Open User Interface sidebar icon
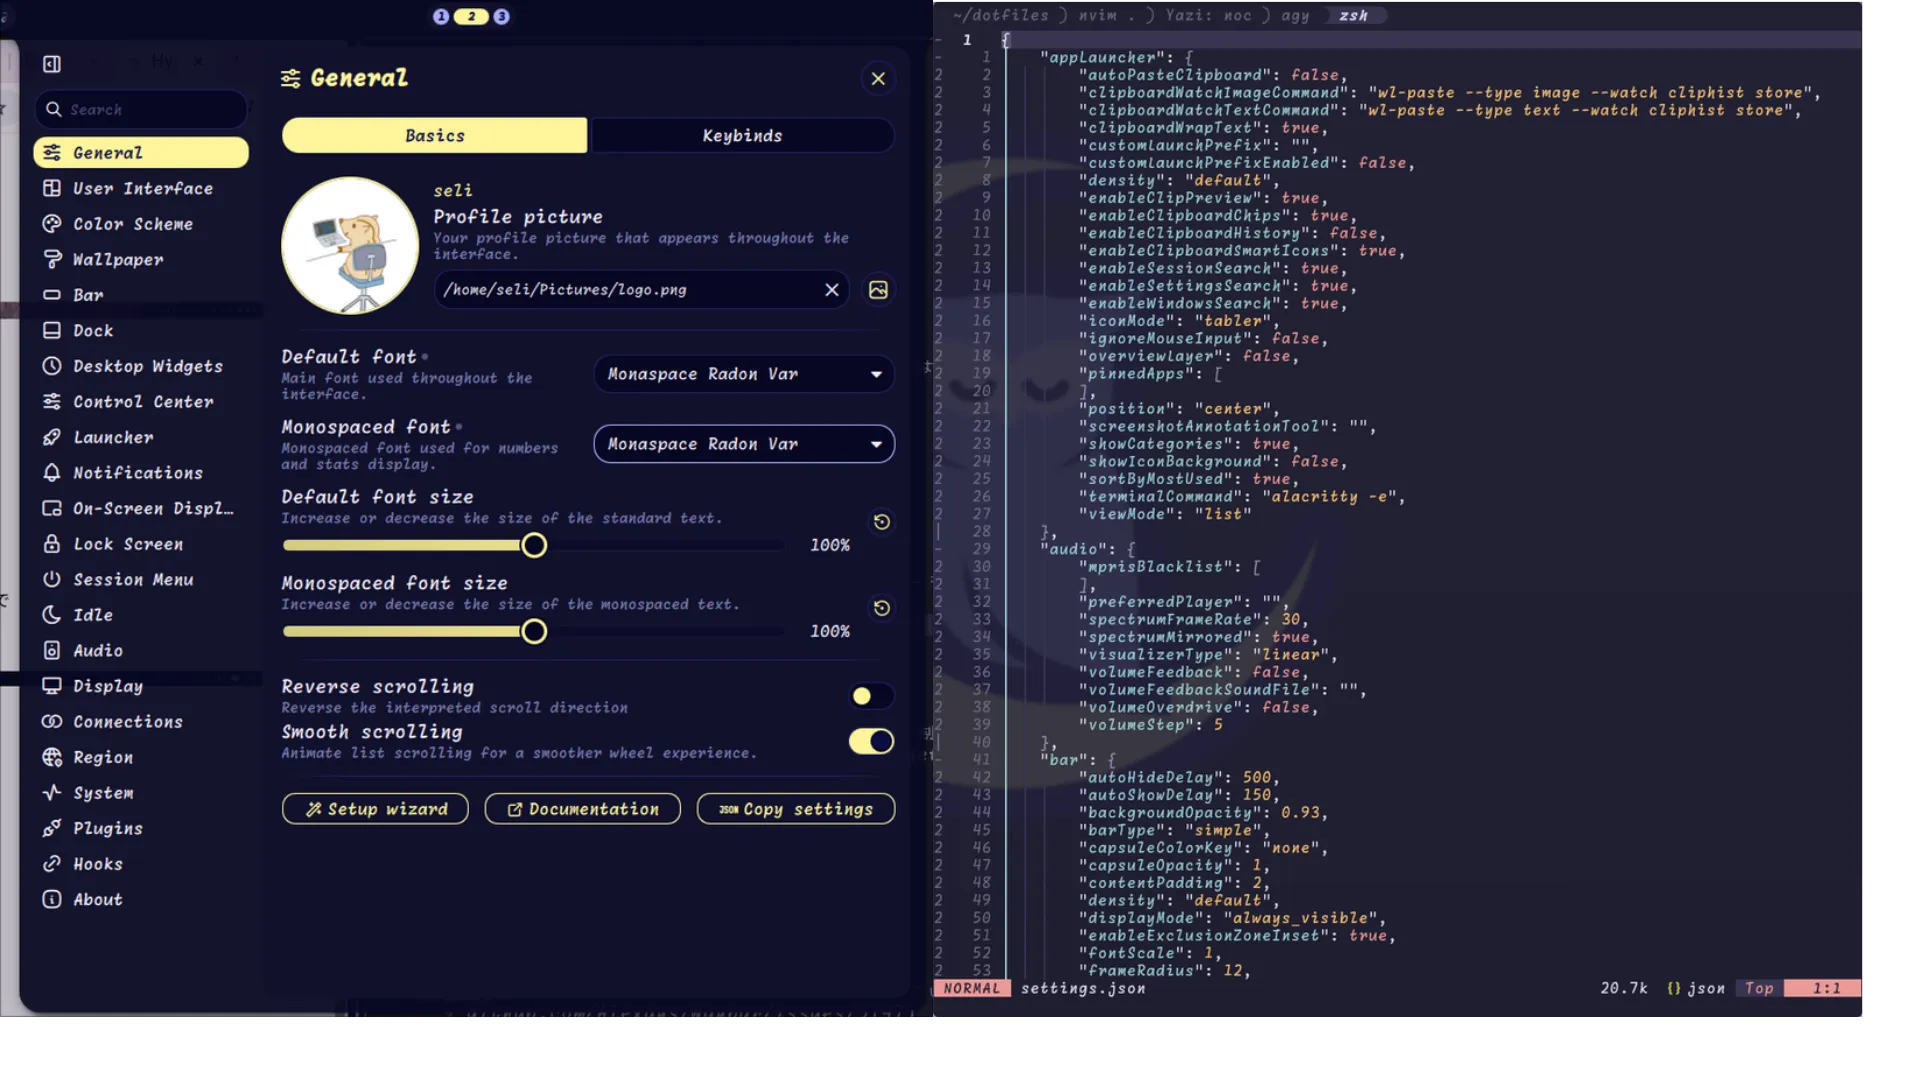 click(x=52, y=188)
